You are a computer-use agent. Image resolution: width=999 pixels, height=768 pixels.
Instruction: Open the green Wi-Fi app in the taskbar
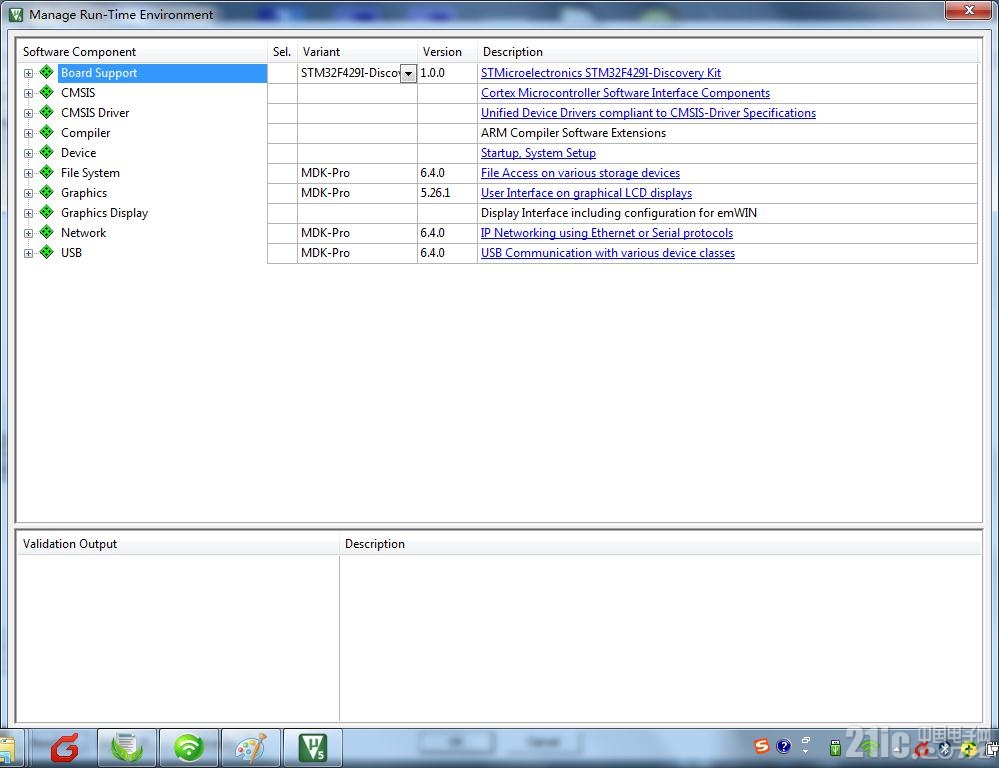pos(189,748)
